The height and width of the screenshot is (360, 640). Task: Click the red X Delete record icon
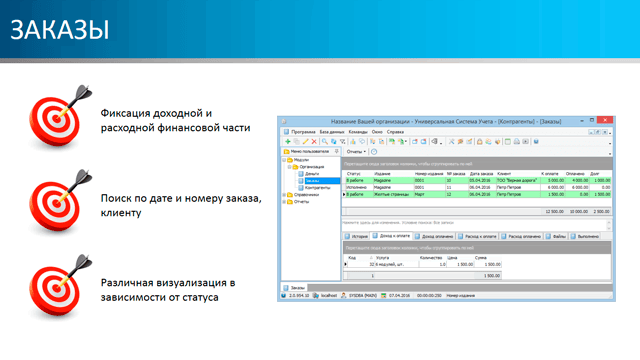pos(314,142)
